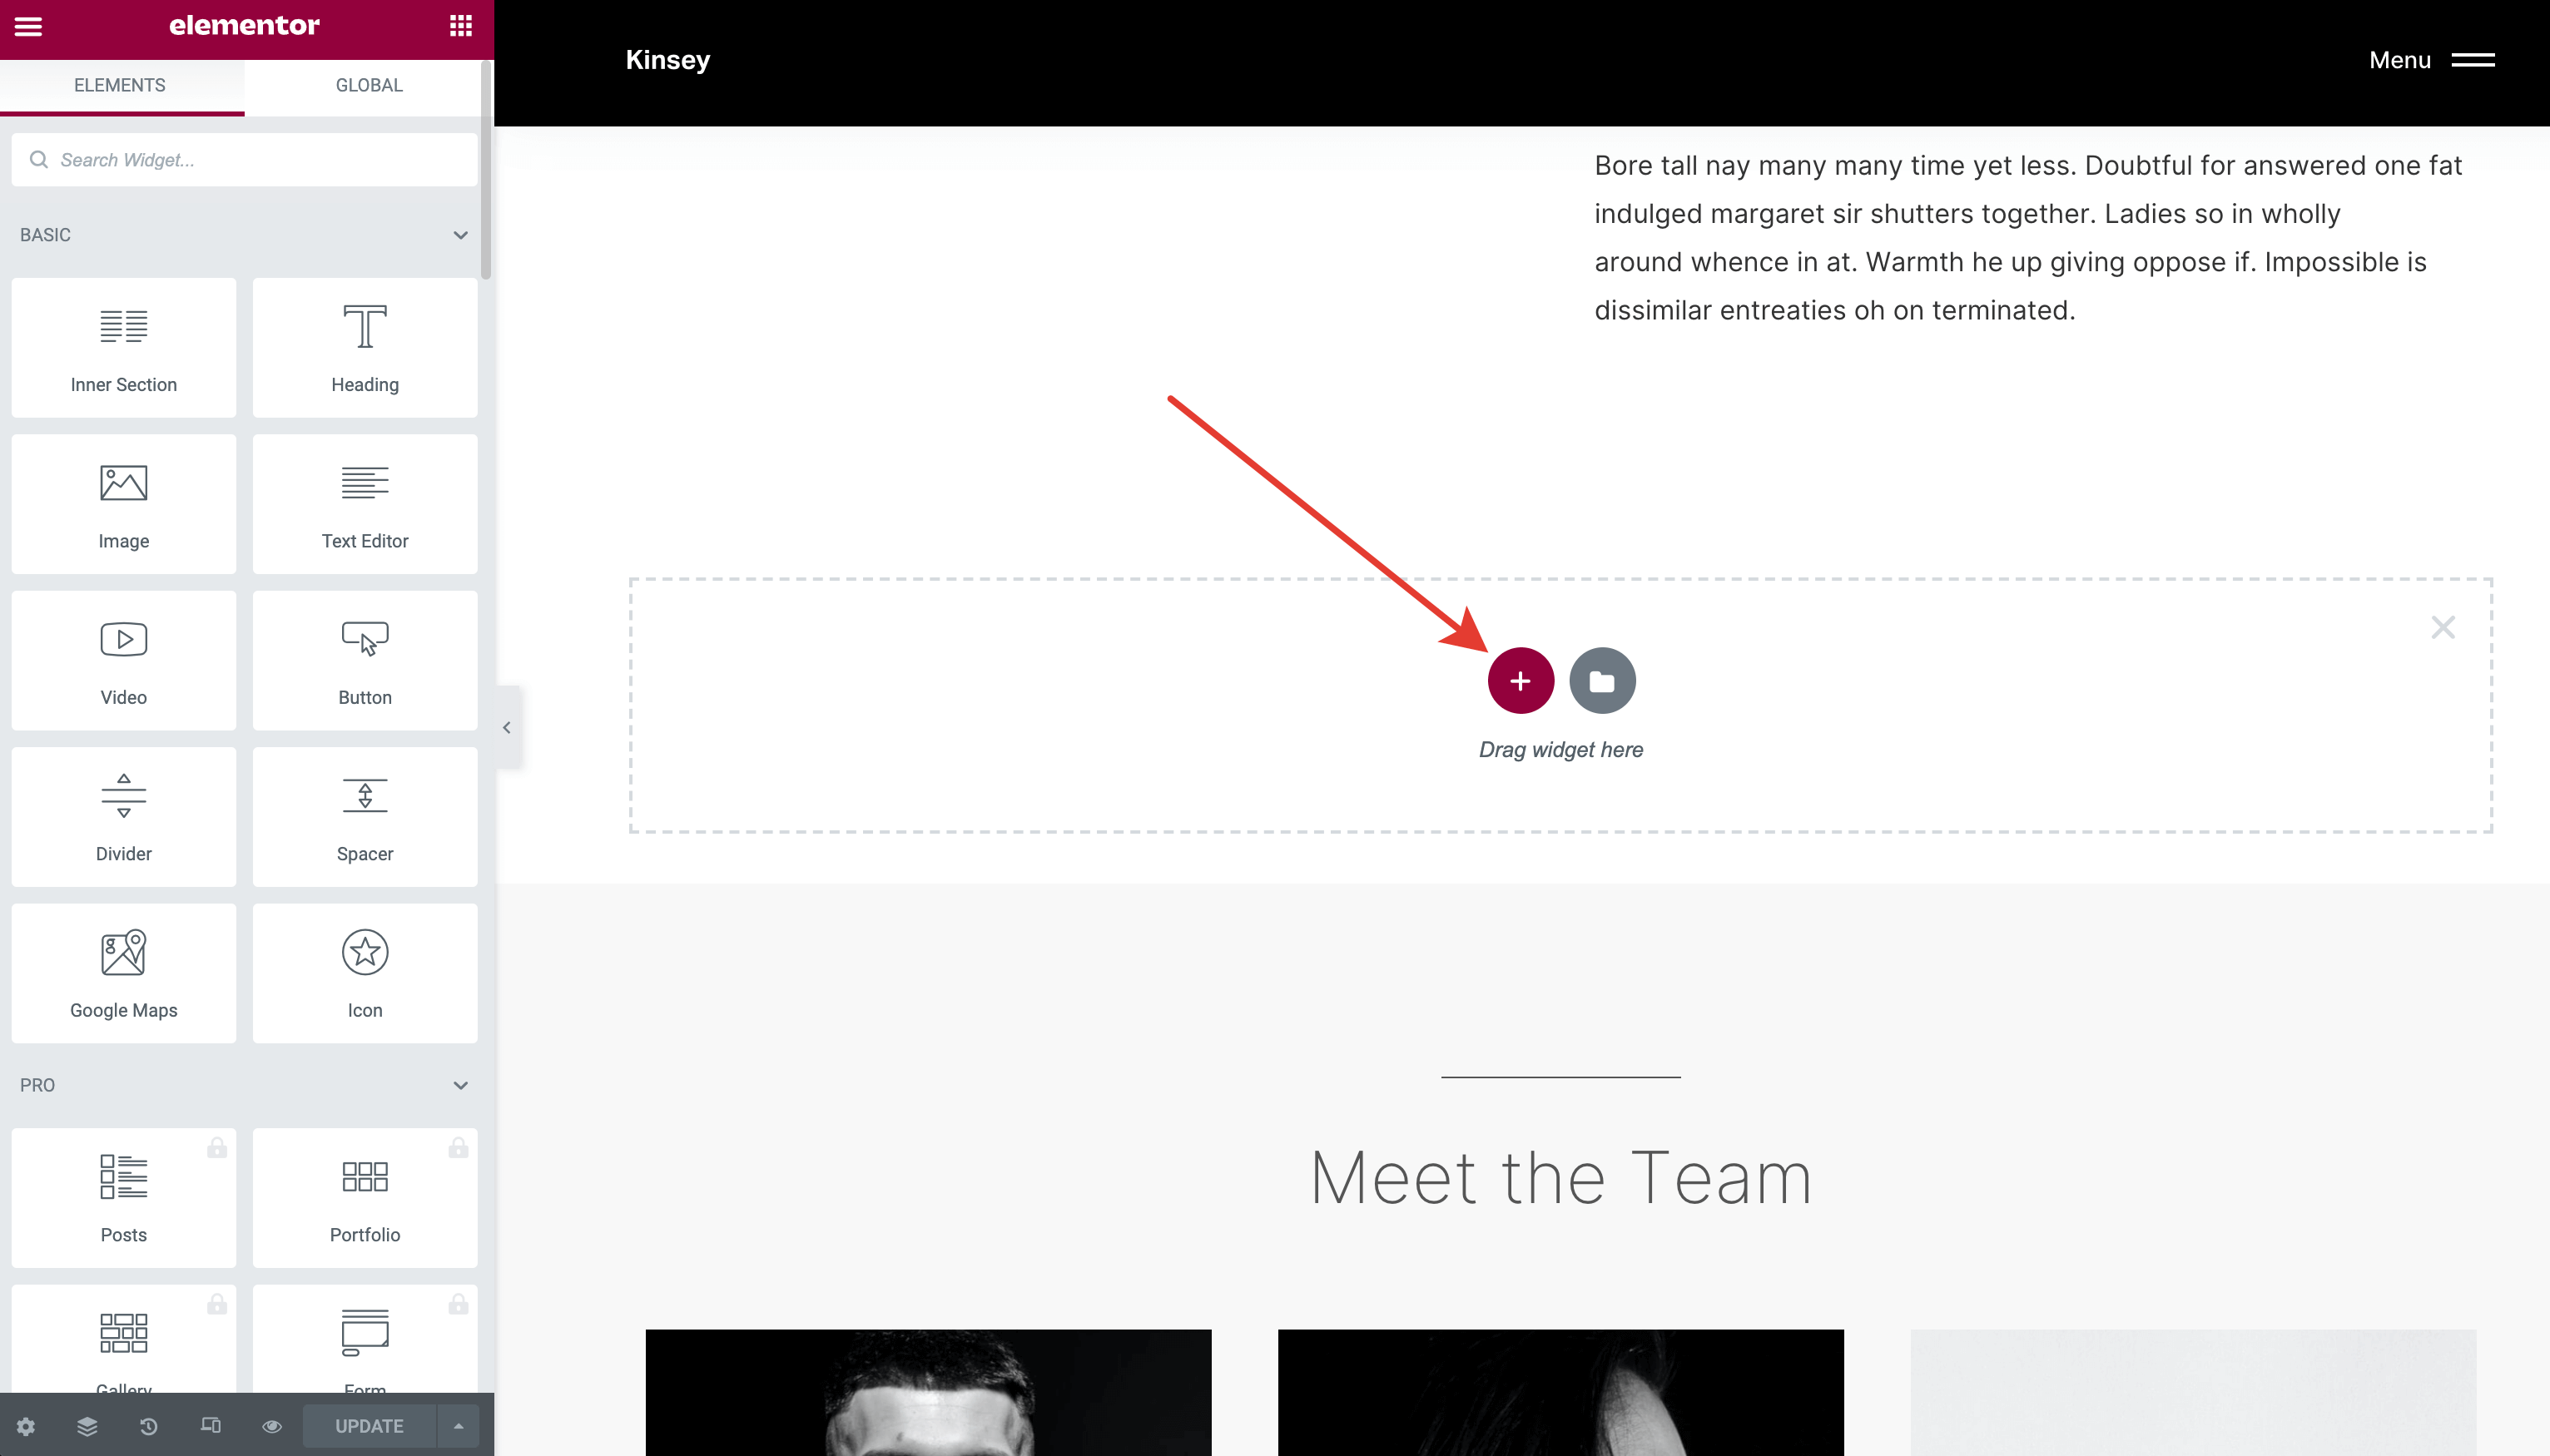
Task: Open the page settings gear icon
Action: 26,1426
